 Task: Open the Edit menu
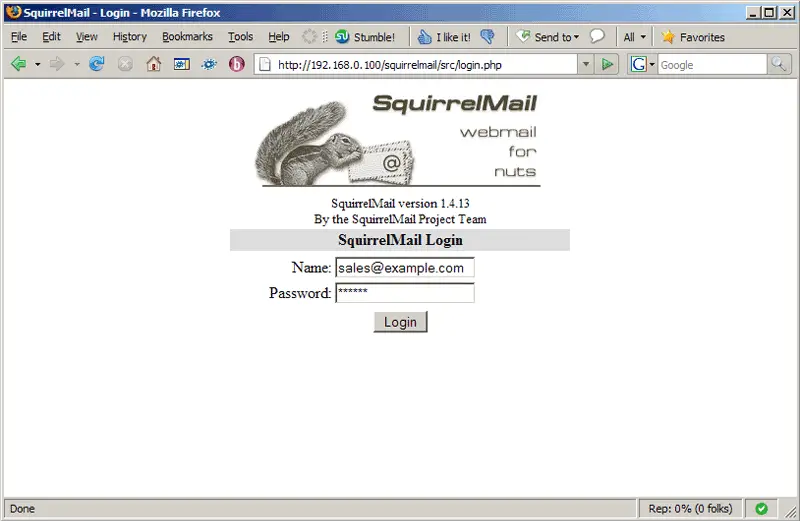click(x=51, y=37)
